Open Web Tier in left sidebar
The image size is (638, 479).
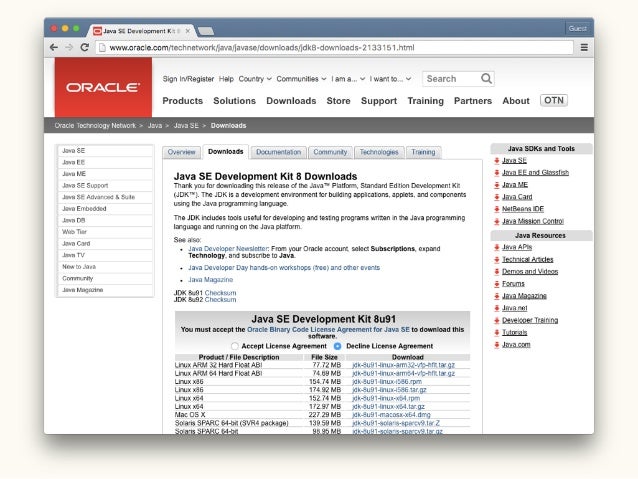tap(105, 232)
